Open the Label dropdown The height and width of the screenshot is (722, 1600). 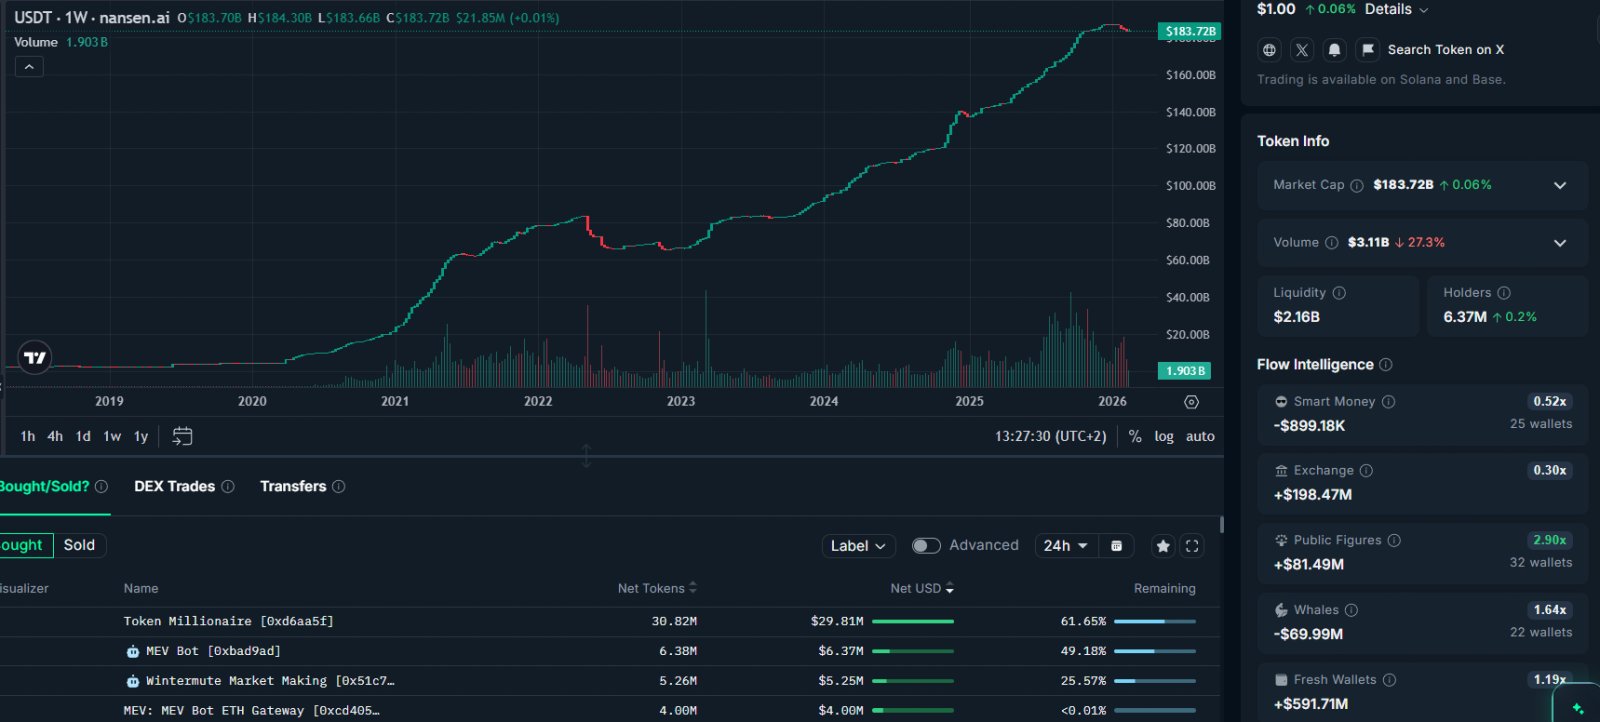pyautogui.click(x=858, y=546)
